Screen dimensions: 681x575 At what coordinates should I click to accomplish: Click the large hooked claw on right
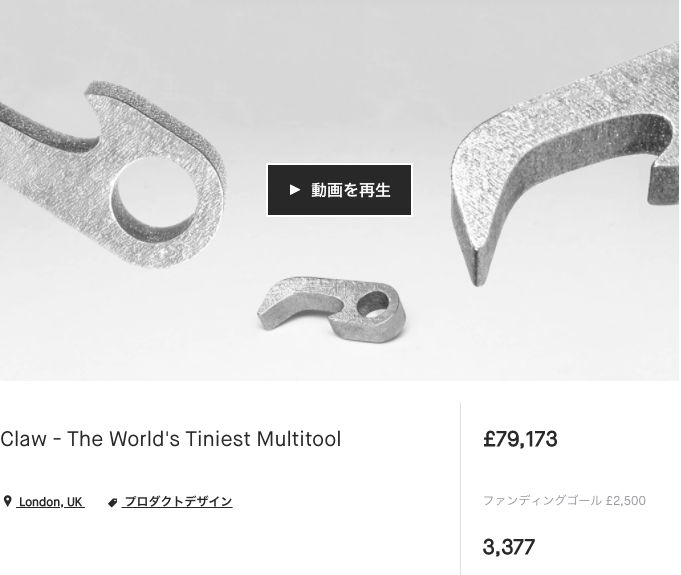(x=565, y=161)
